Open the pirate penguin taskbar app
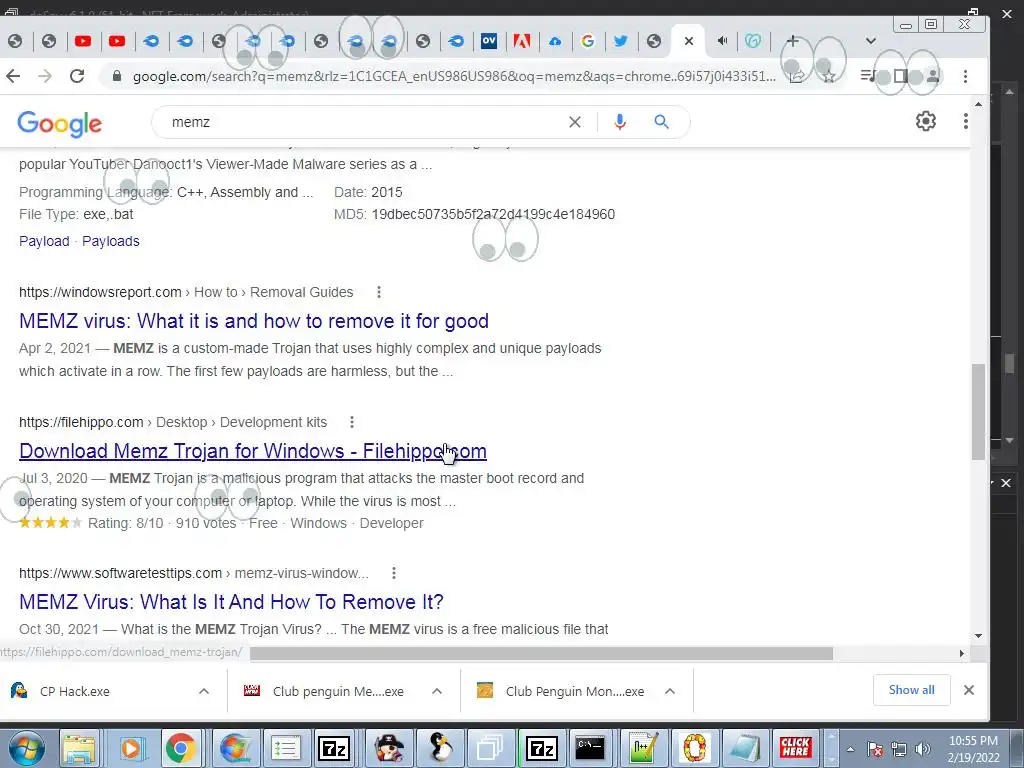Viewport: 1024px width, 768px height. pos(389,748)
